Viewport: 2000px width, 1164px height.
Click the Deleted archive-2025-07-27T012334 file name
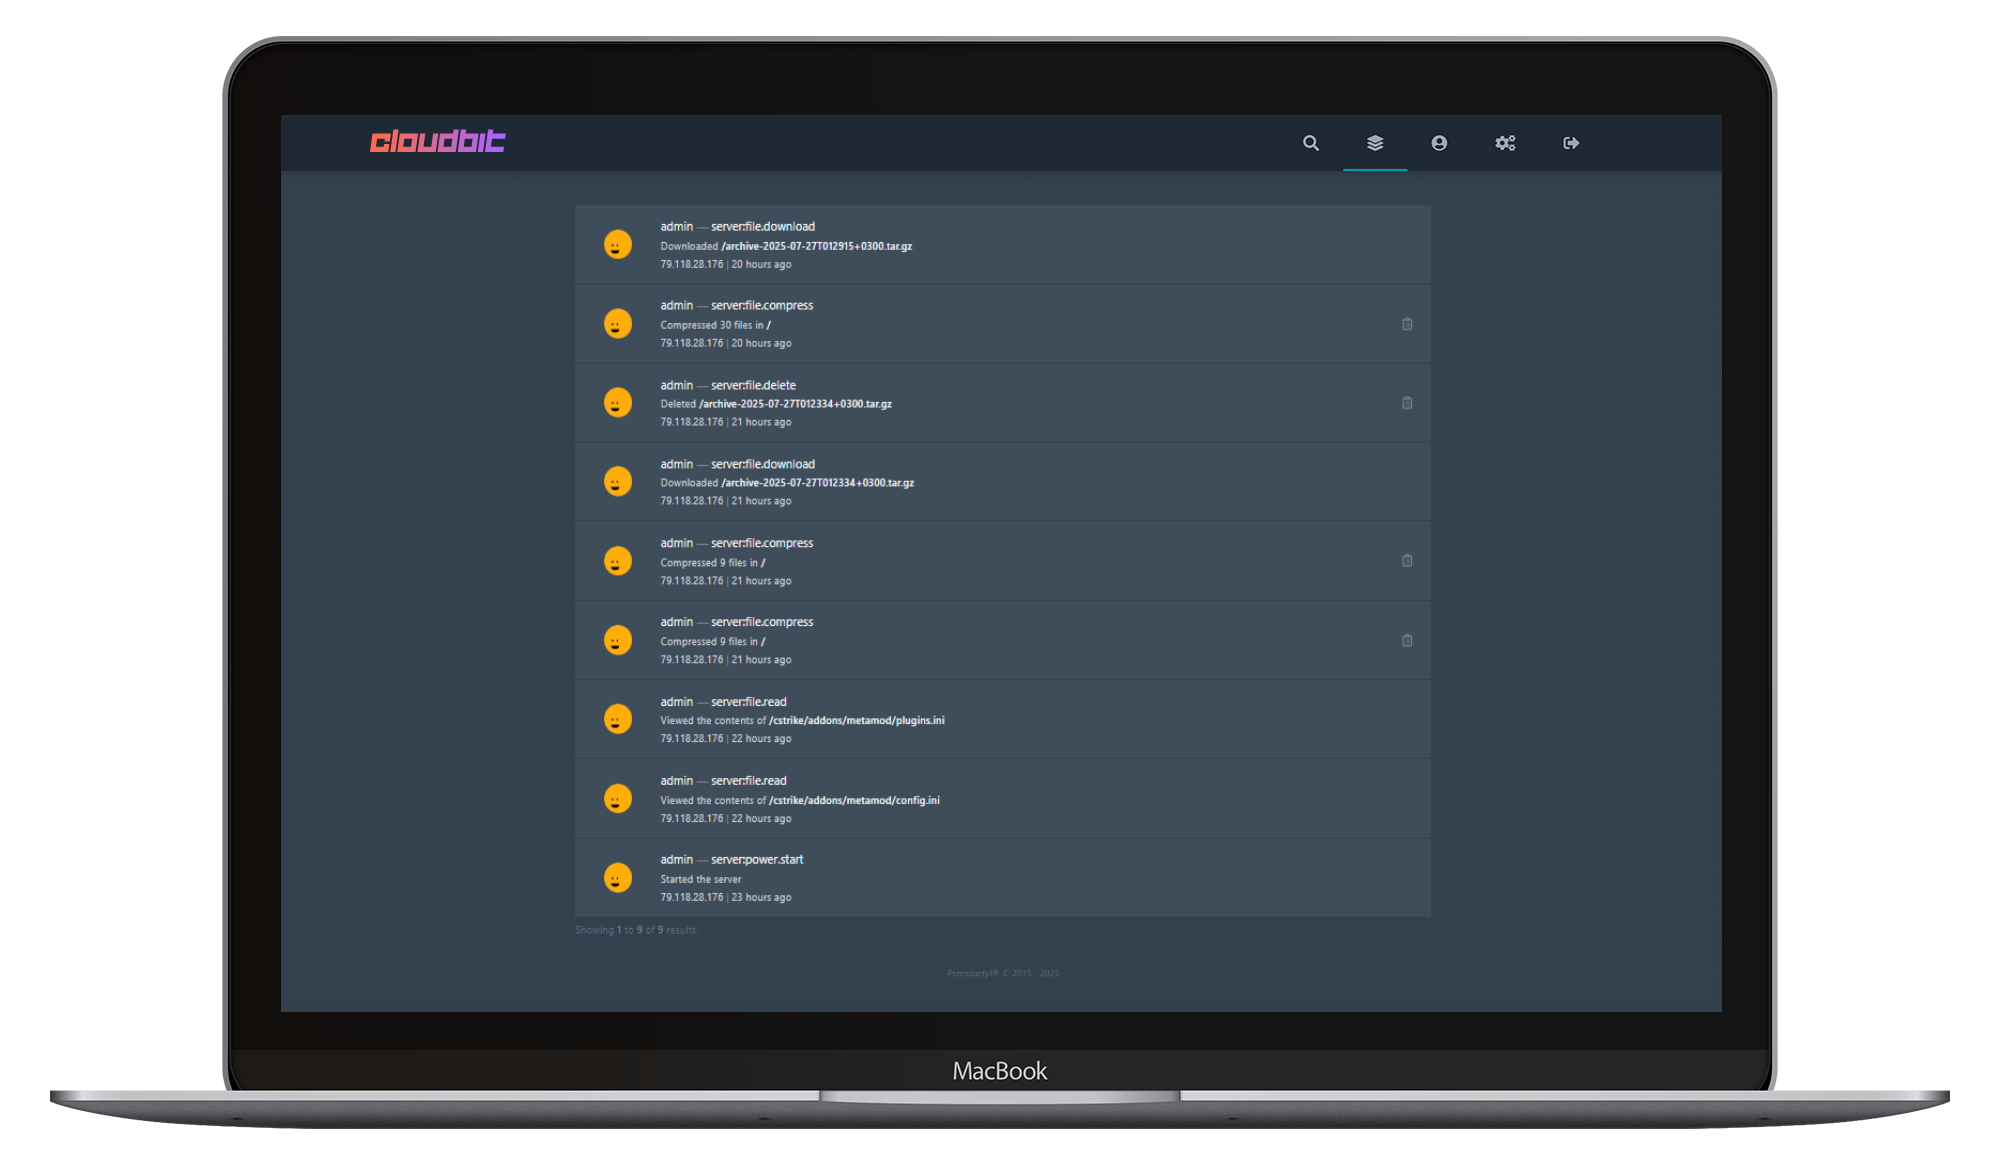point(795,404)
